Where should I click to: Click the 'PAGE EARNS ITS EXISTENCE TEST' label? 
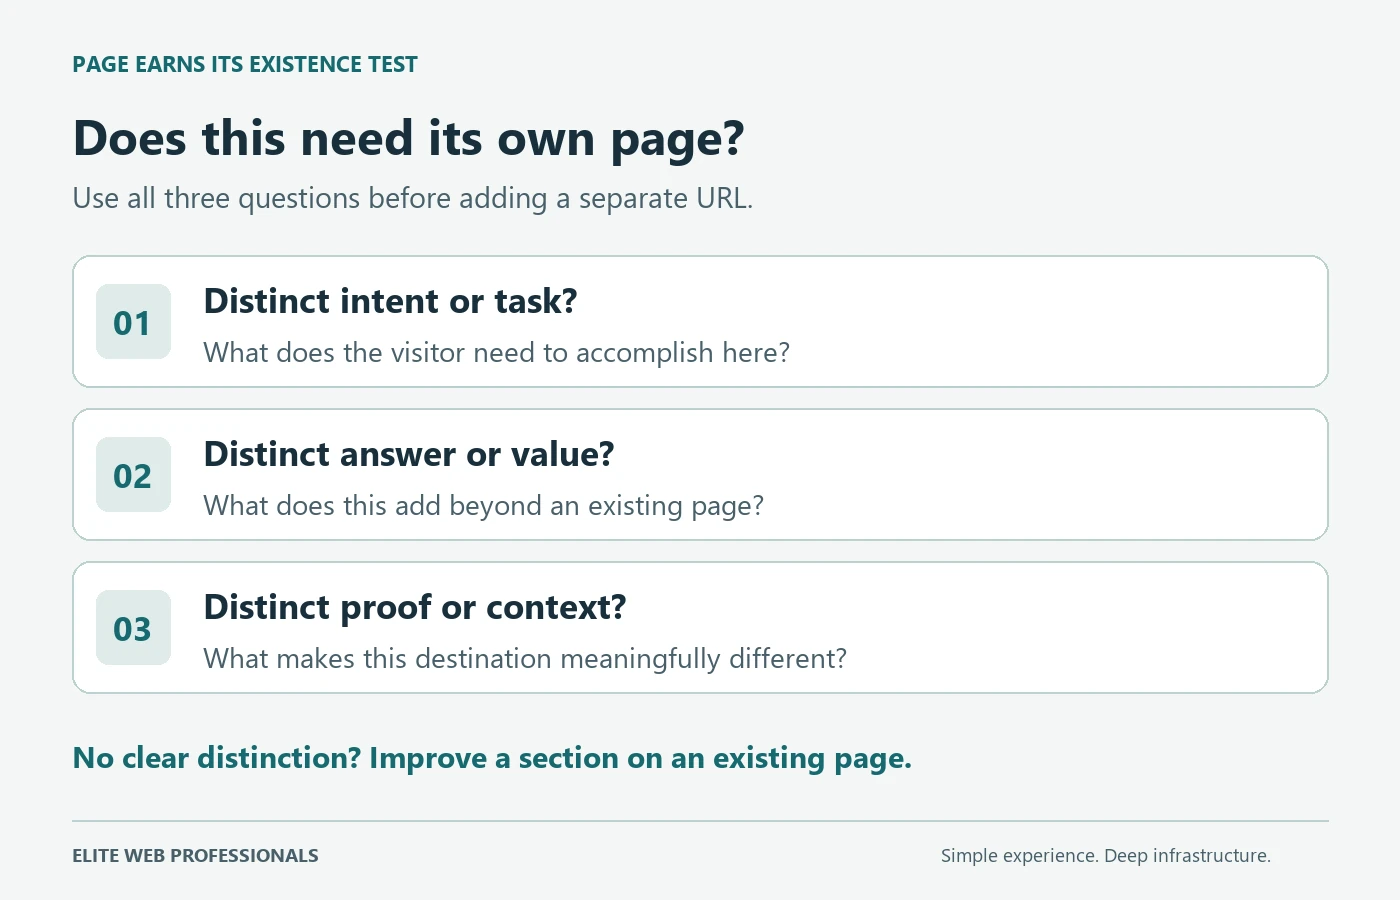[x=245, y=65]
